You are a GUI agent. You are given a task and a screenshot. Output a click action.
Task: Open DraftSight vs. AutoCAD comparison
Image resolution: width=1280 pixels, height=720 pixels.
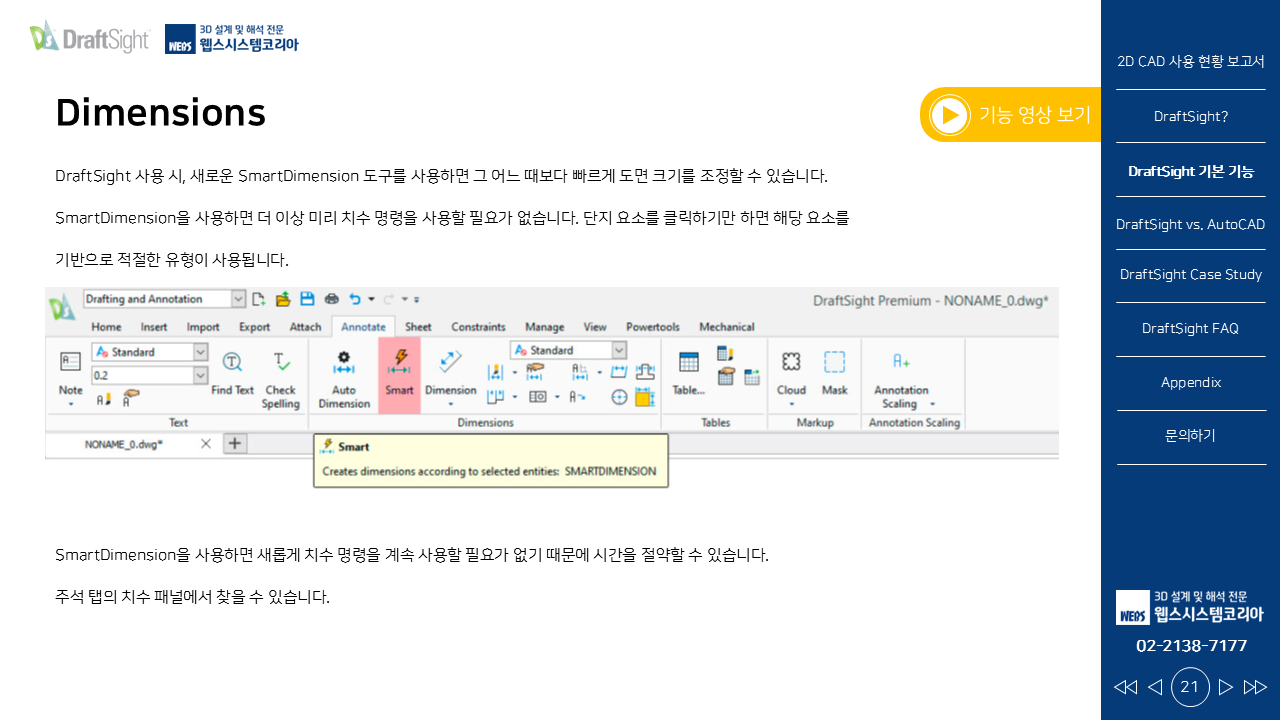coord(1190,224)
